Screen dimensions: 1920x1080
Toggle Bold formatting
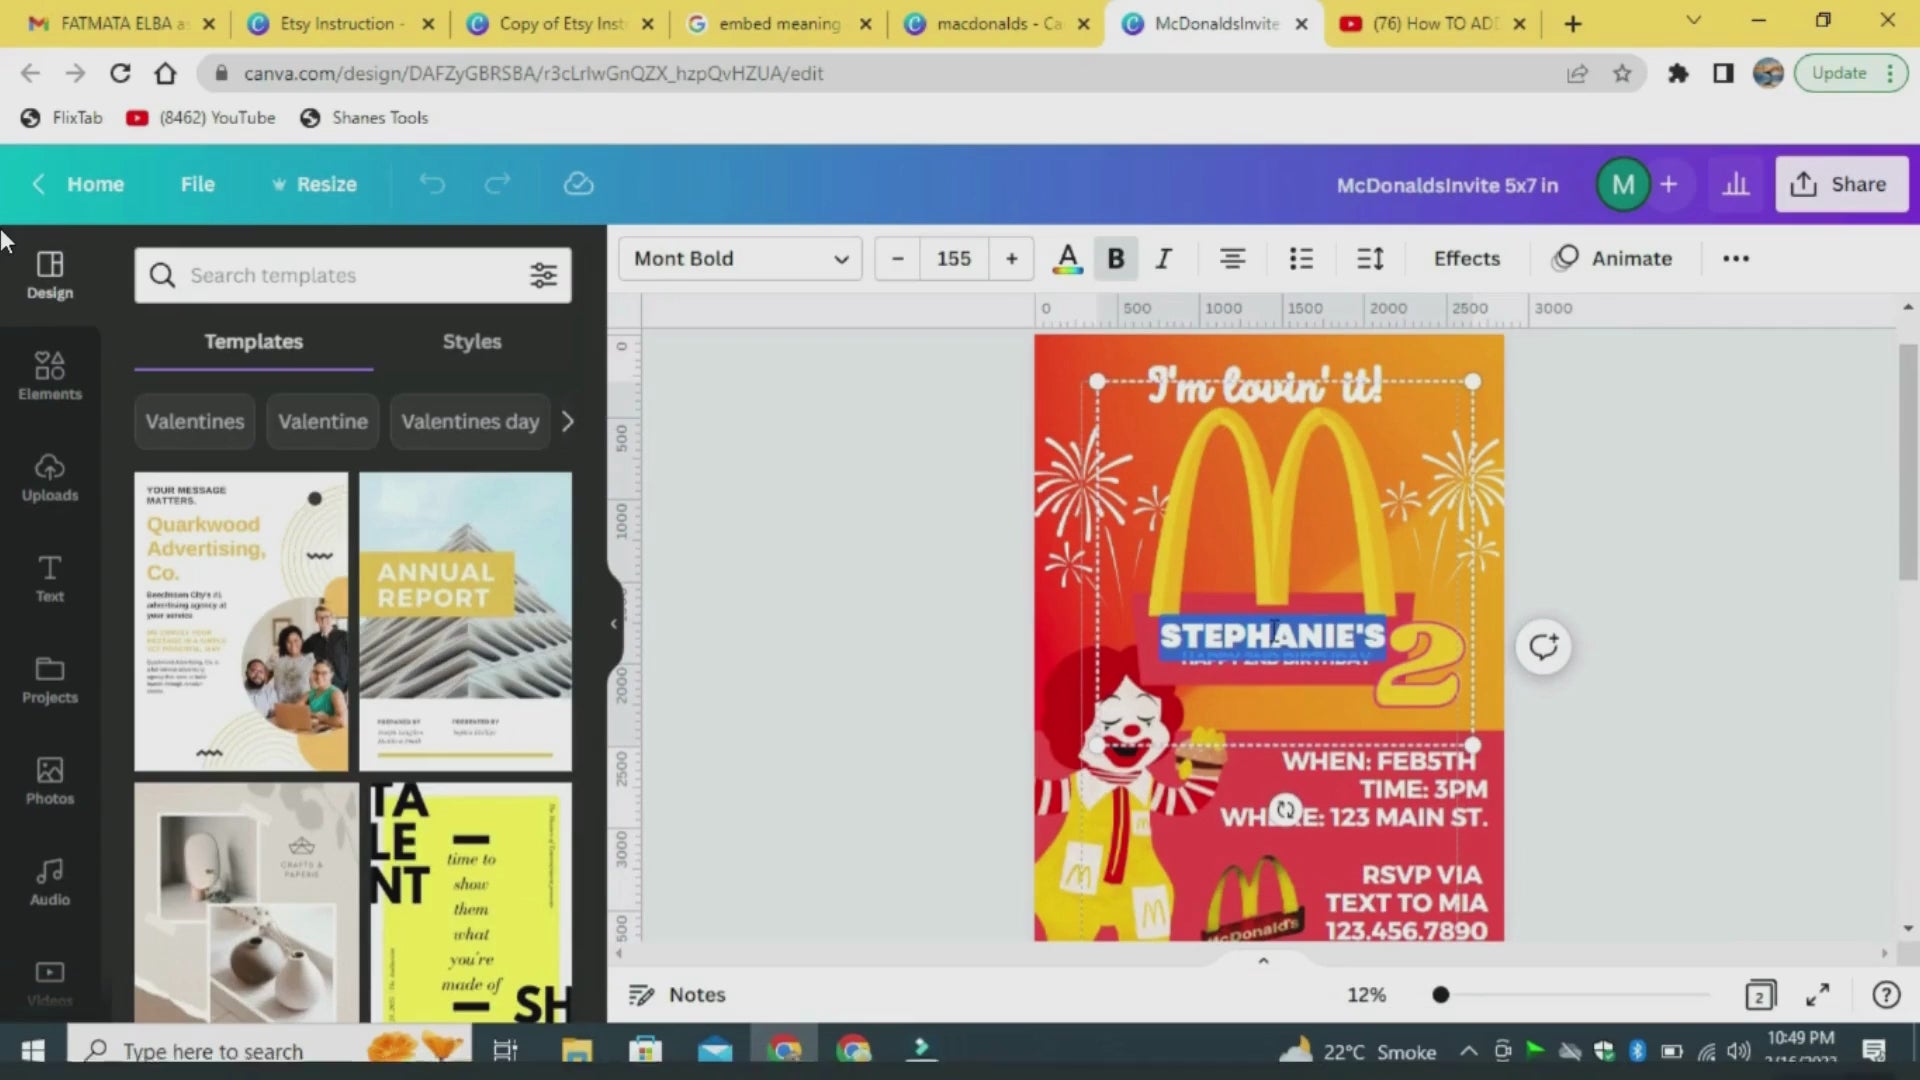point(1116,259)
